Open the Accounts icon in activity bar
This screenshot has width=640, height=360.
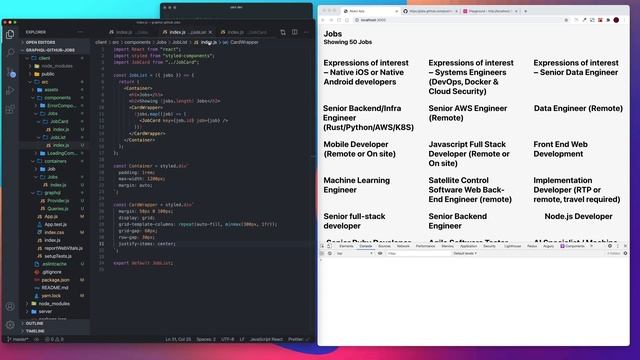coord(10,307)
